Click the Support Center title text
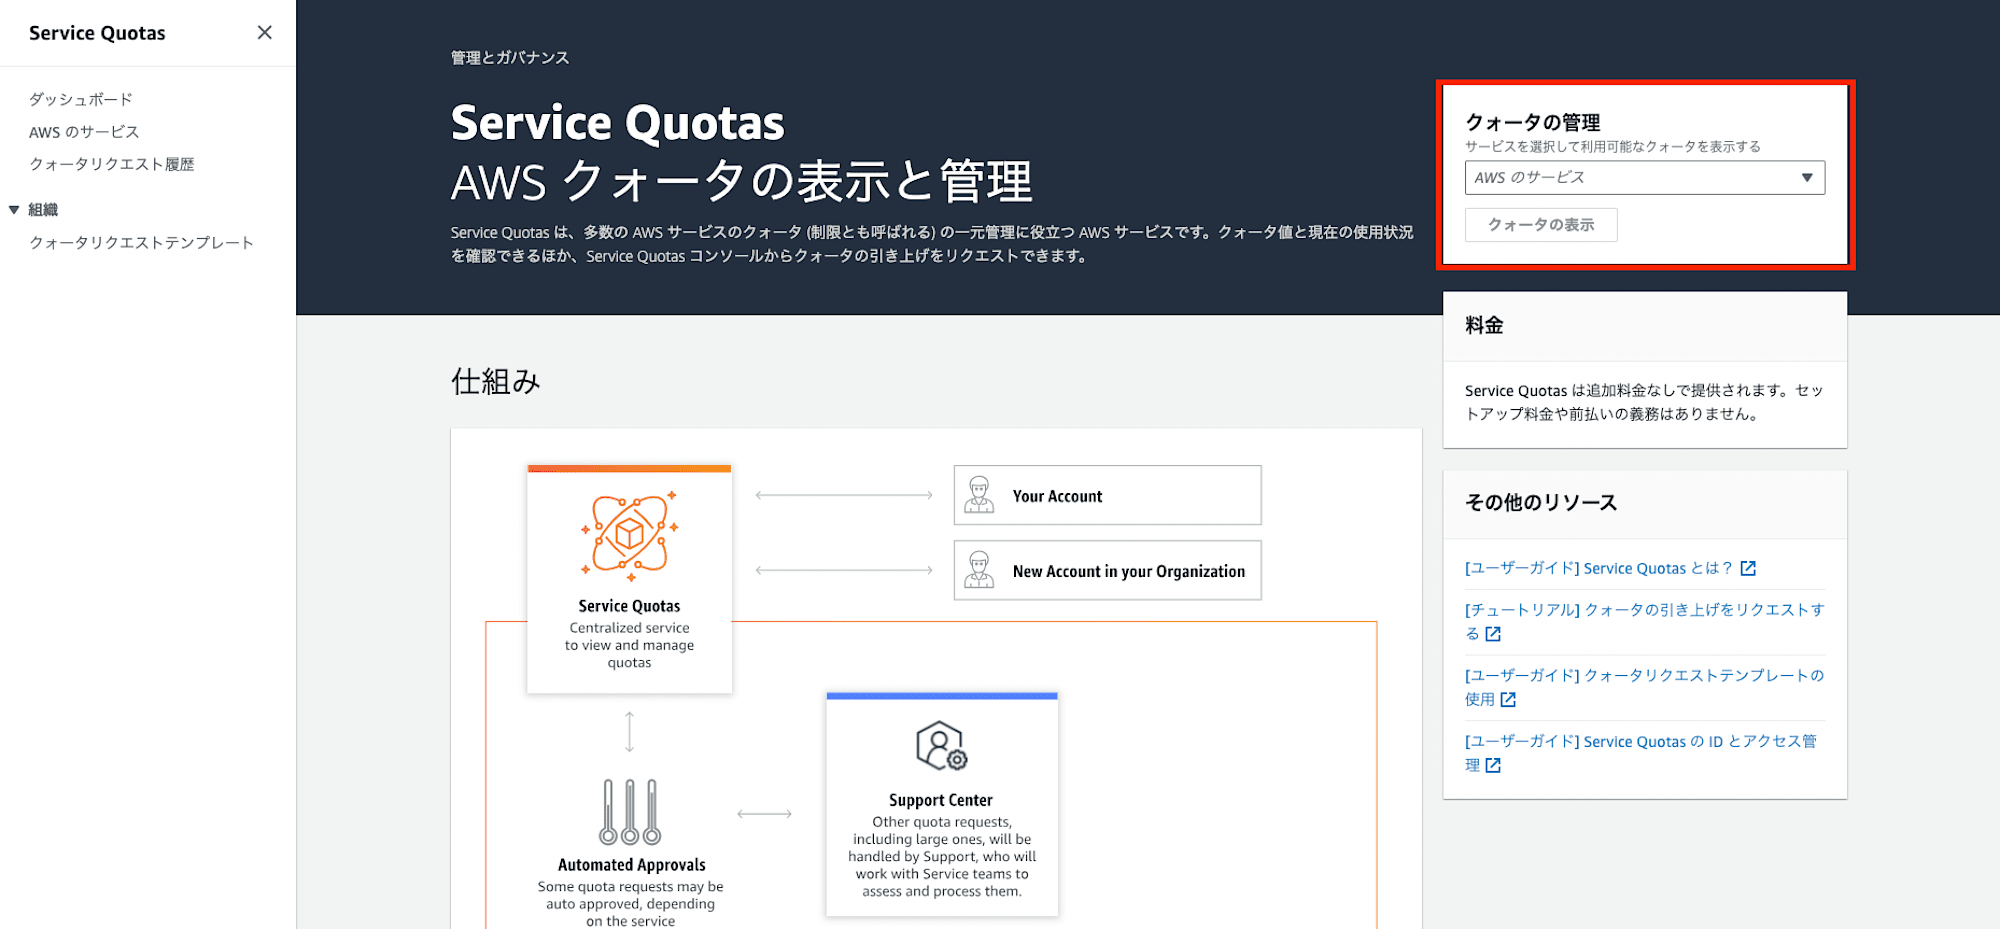2000x929 pixels. point(940,800)
